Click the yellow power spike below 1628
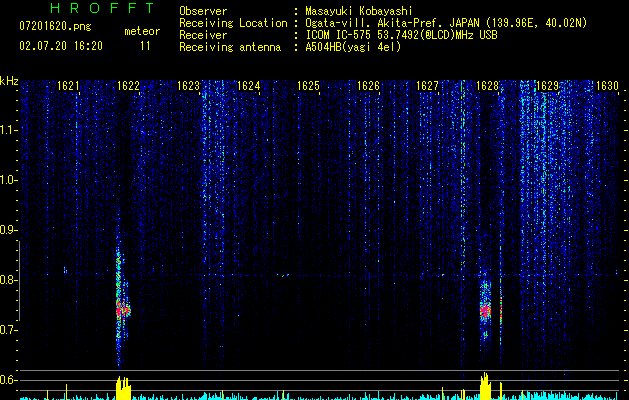 pos(485,386)
